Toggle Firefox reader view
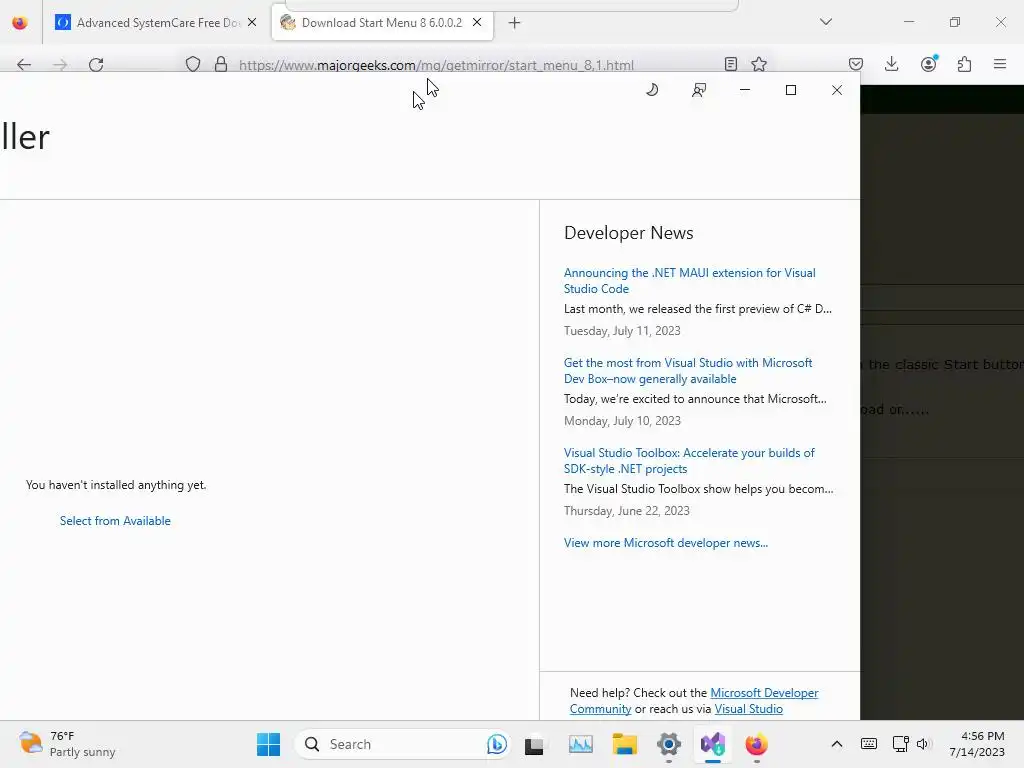This screenshot has width=1024, height=768. click(731, 64)
